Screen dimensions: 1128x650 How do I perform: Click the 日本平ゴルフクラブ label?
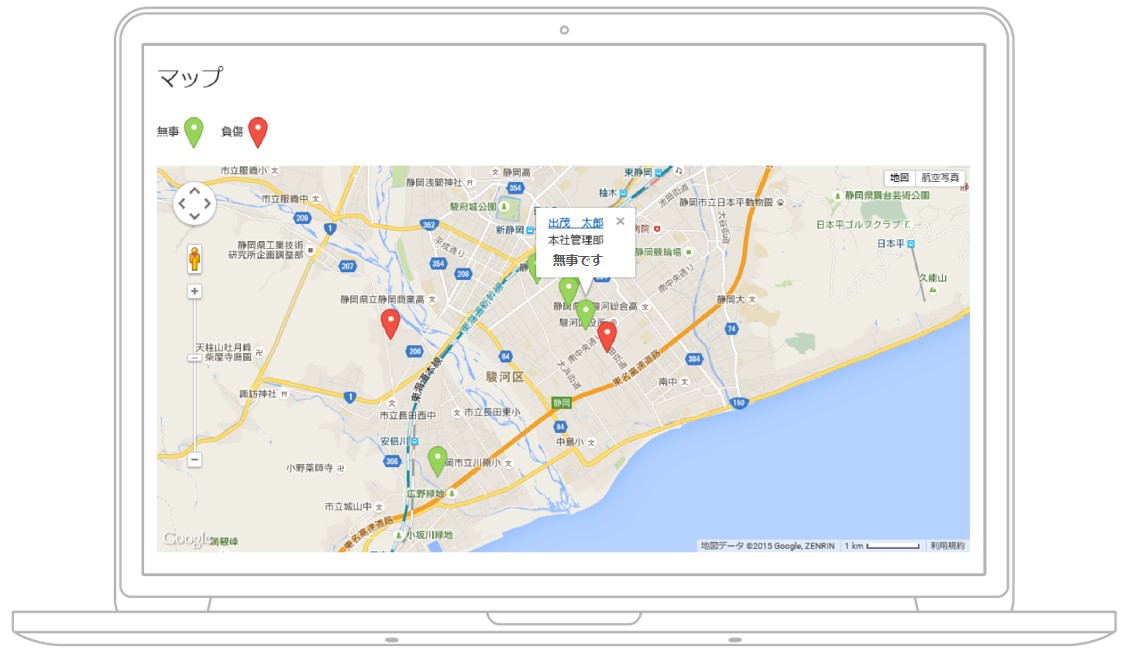click(x=858, y=224)
